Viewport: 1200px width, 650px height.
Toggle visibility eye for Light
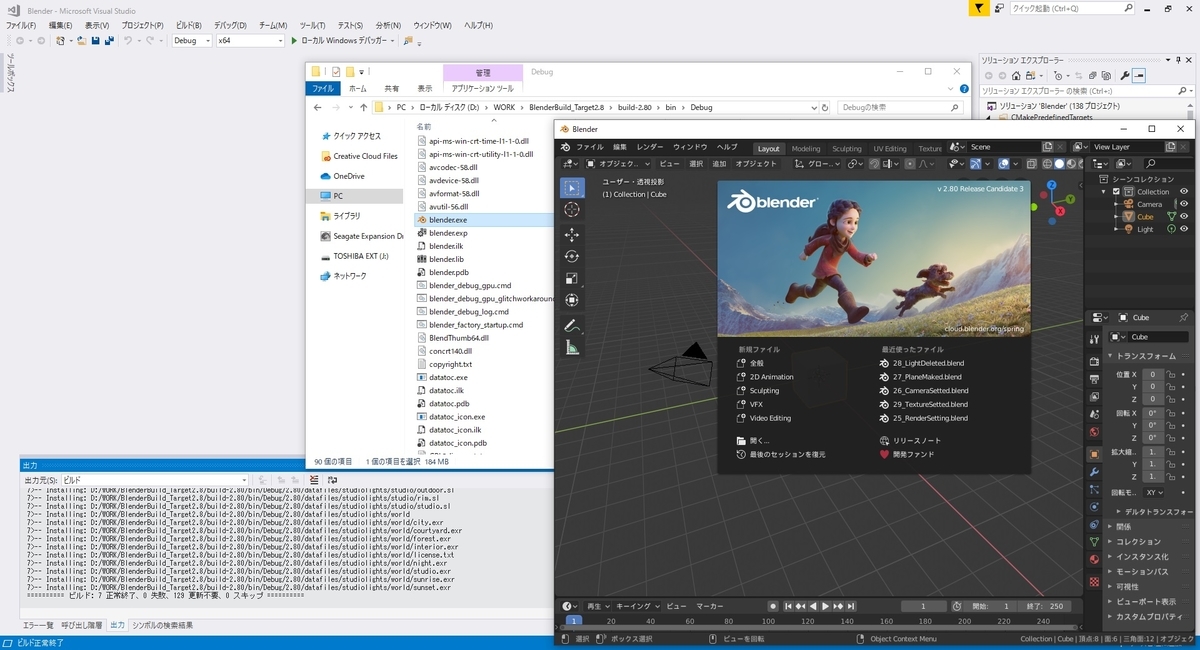point(1184,229)
